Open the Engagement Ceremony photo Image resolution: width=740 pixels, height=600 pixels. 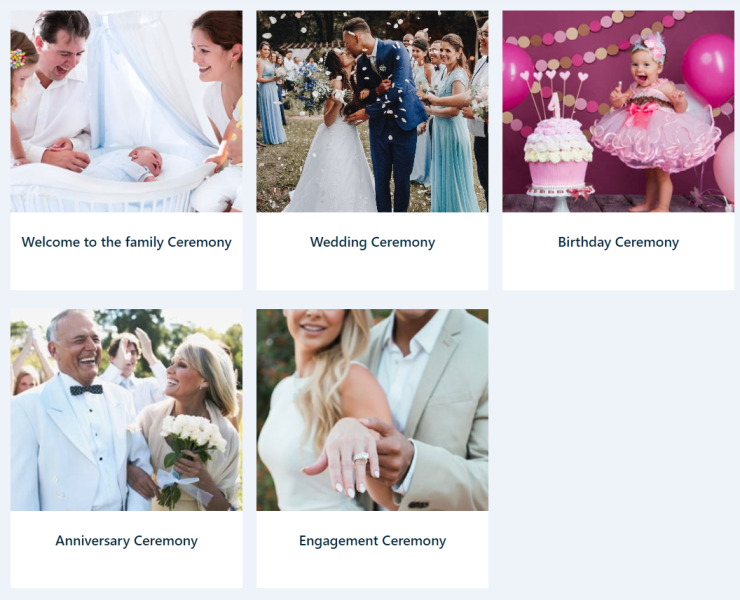372,410
